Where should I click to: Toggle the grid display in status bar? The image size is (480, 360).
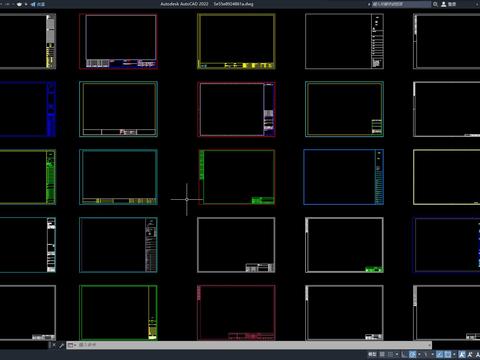point(382,354)
